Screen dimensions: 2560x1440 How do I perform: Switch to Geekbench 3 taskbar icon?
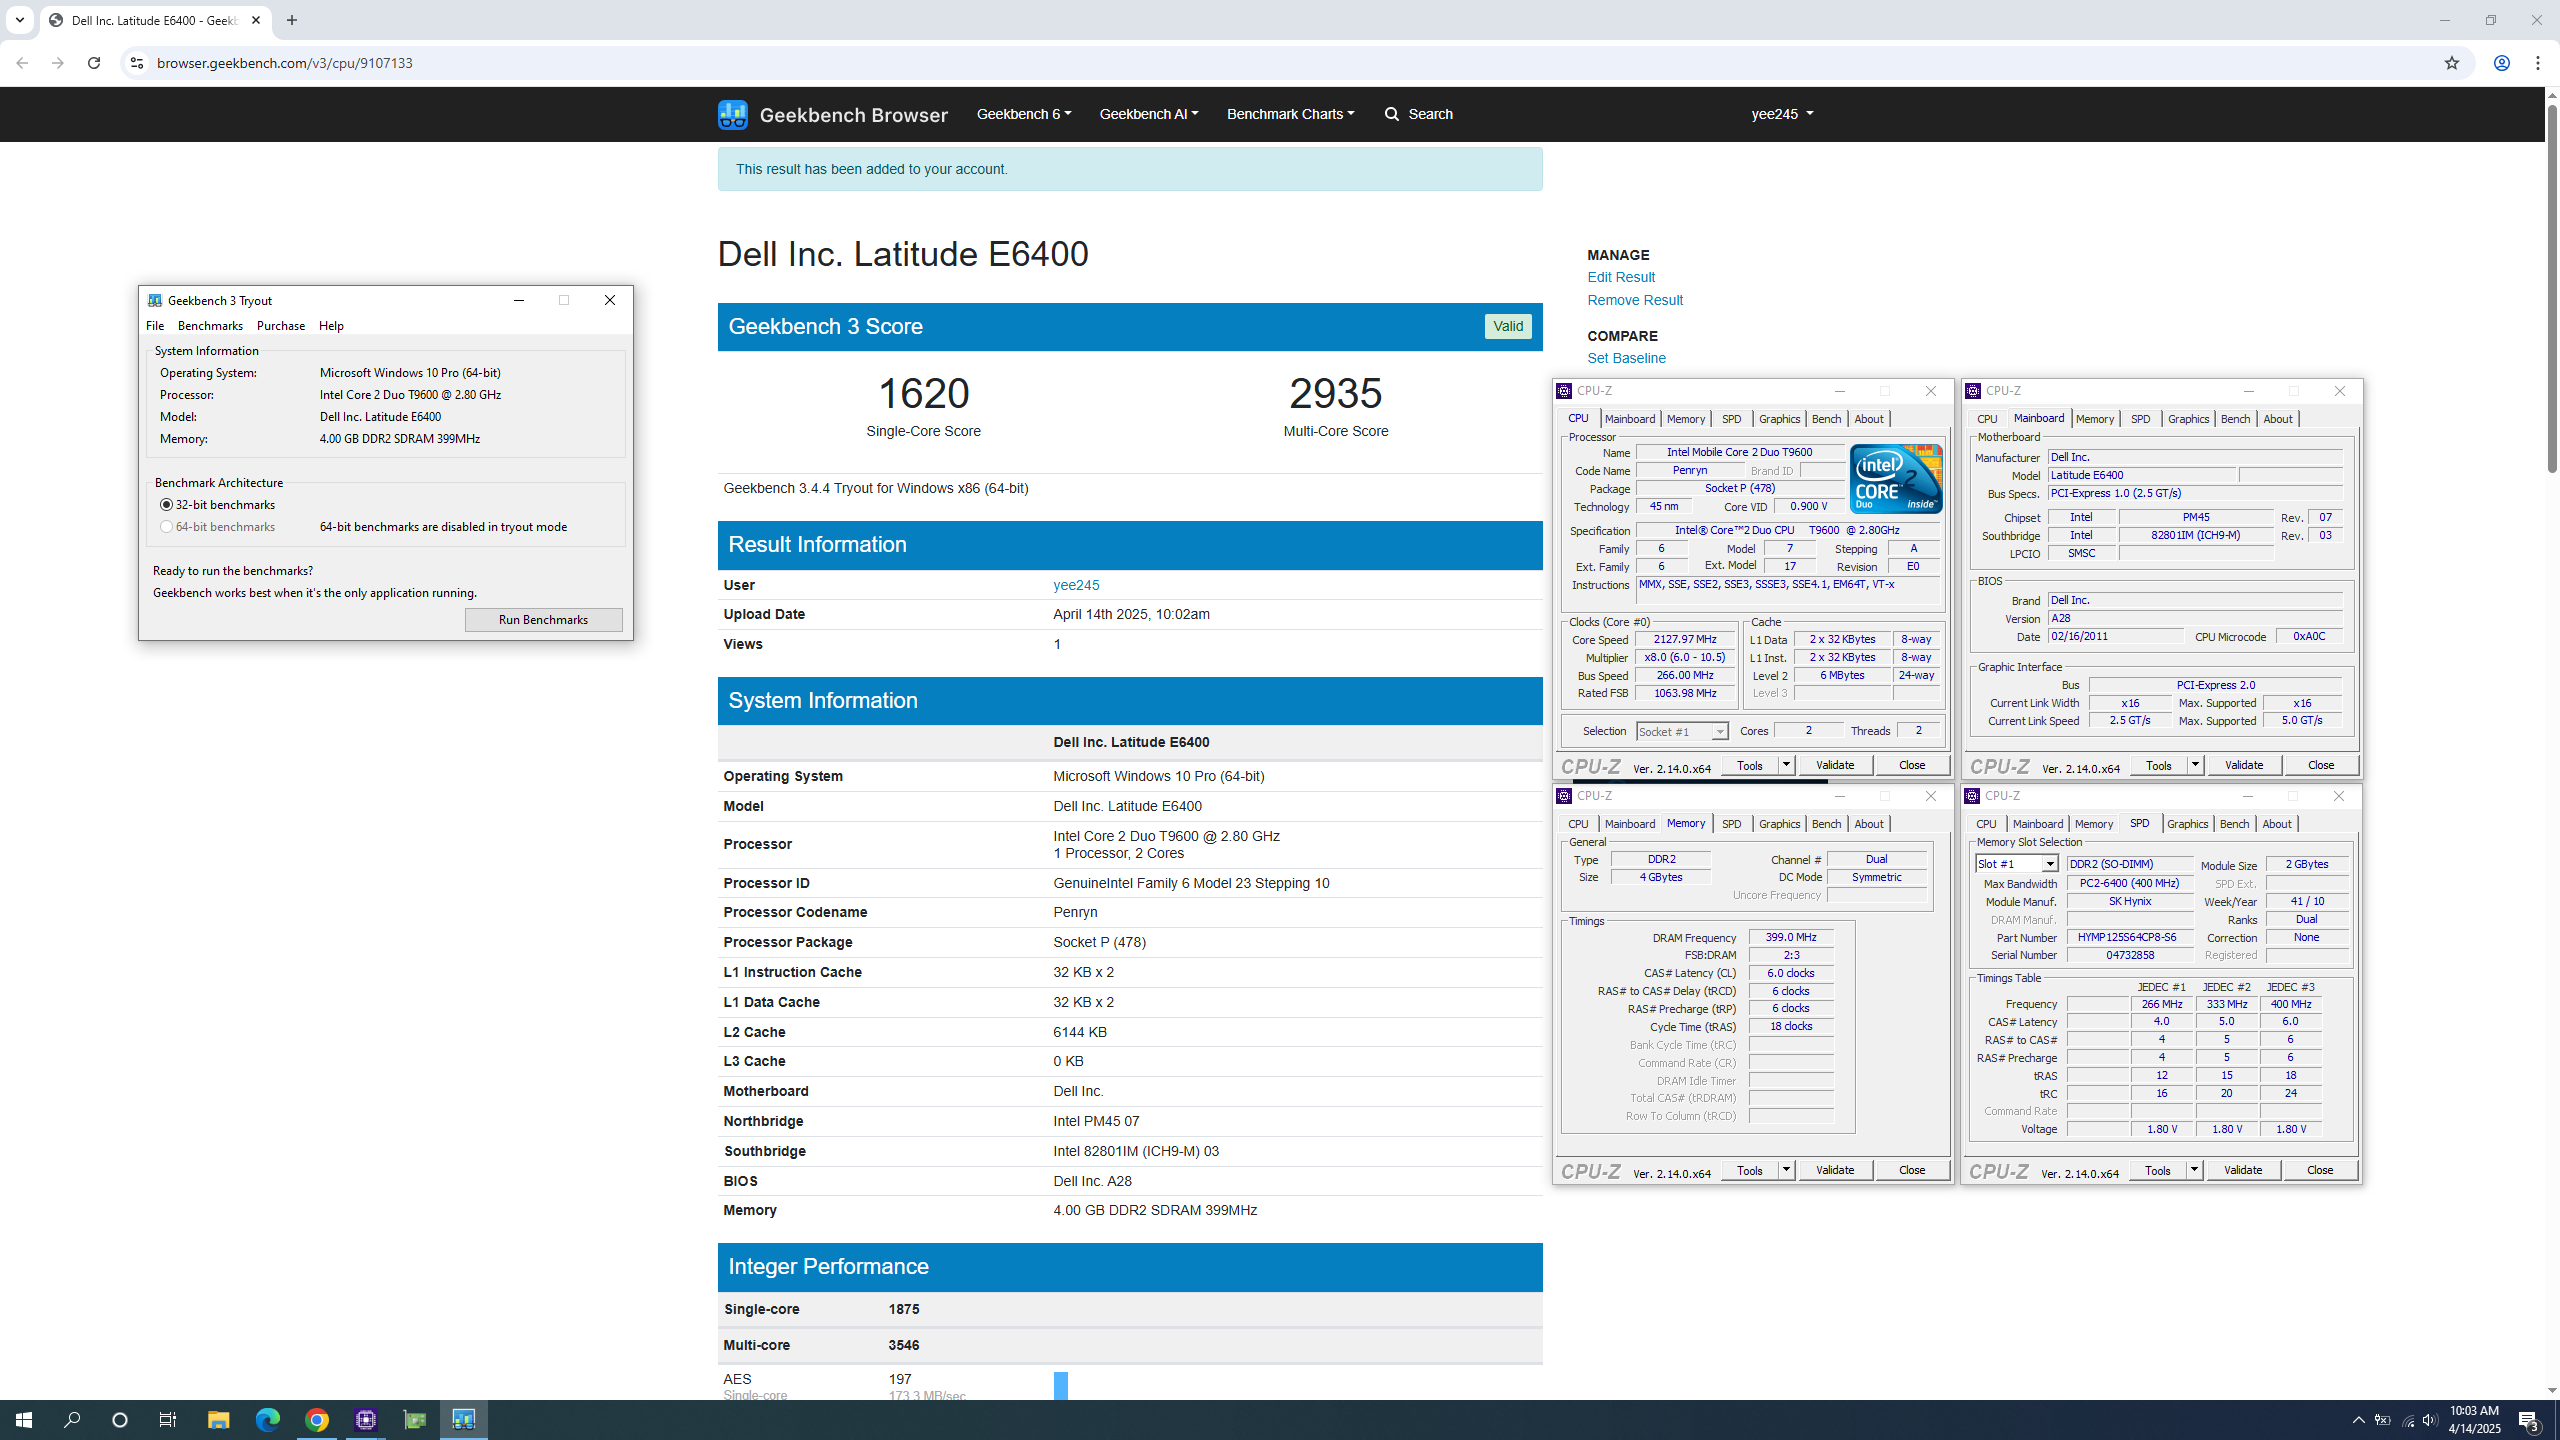coord(464,1420)
